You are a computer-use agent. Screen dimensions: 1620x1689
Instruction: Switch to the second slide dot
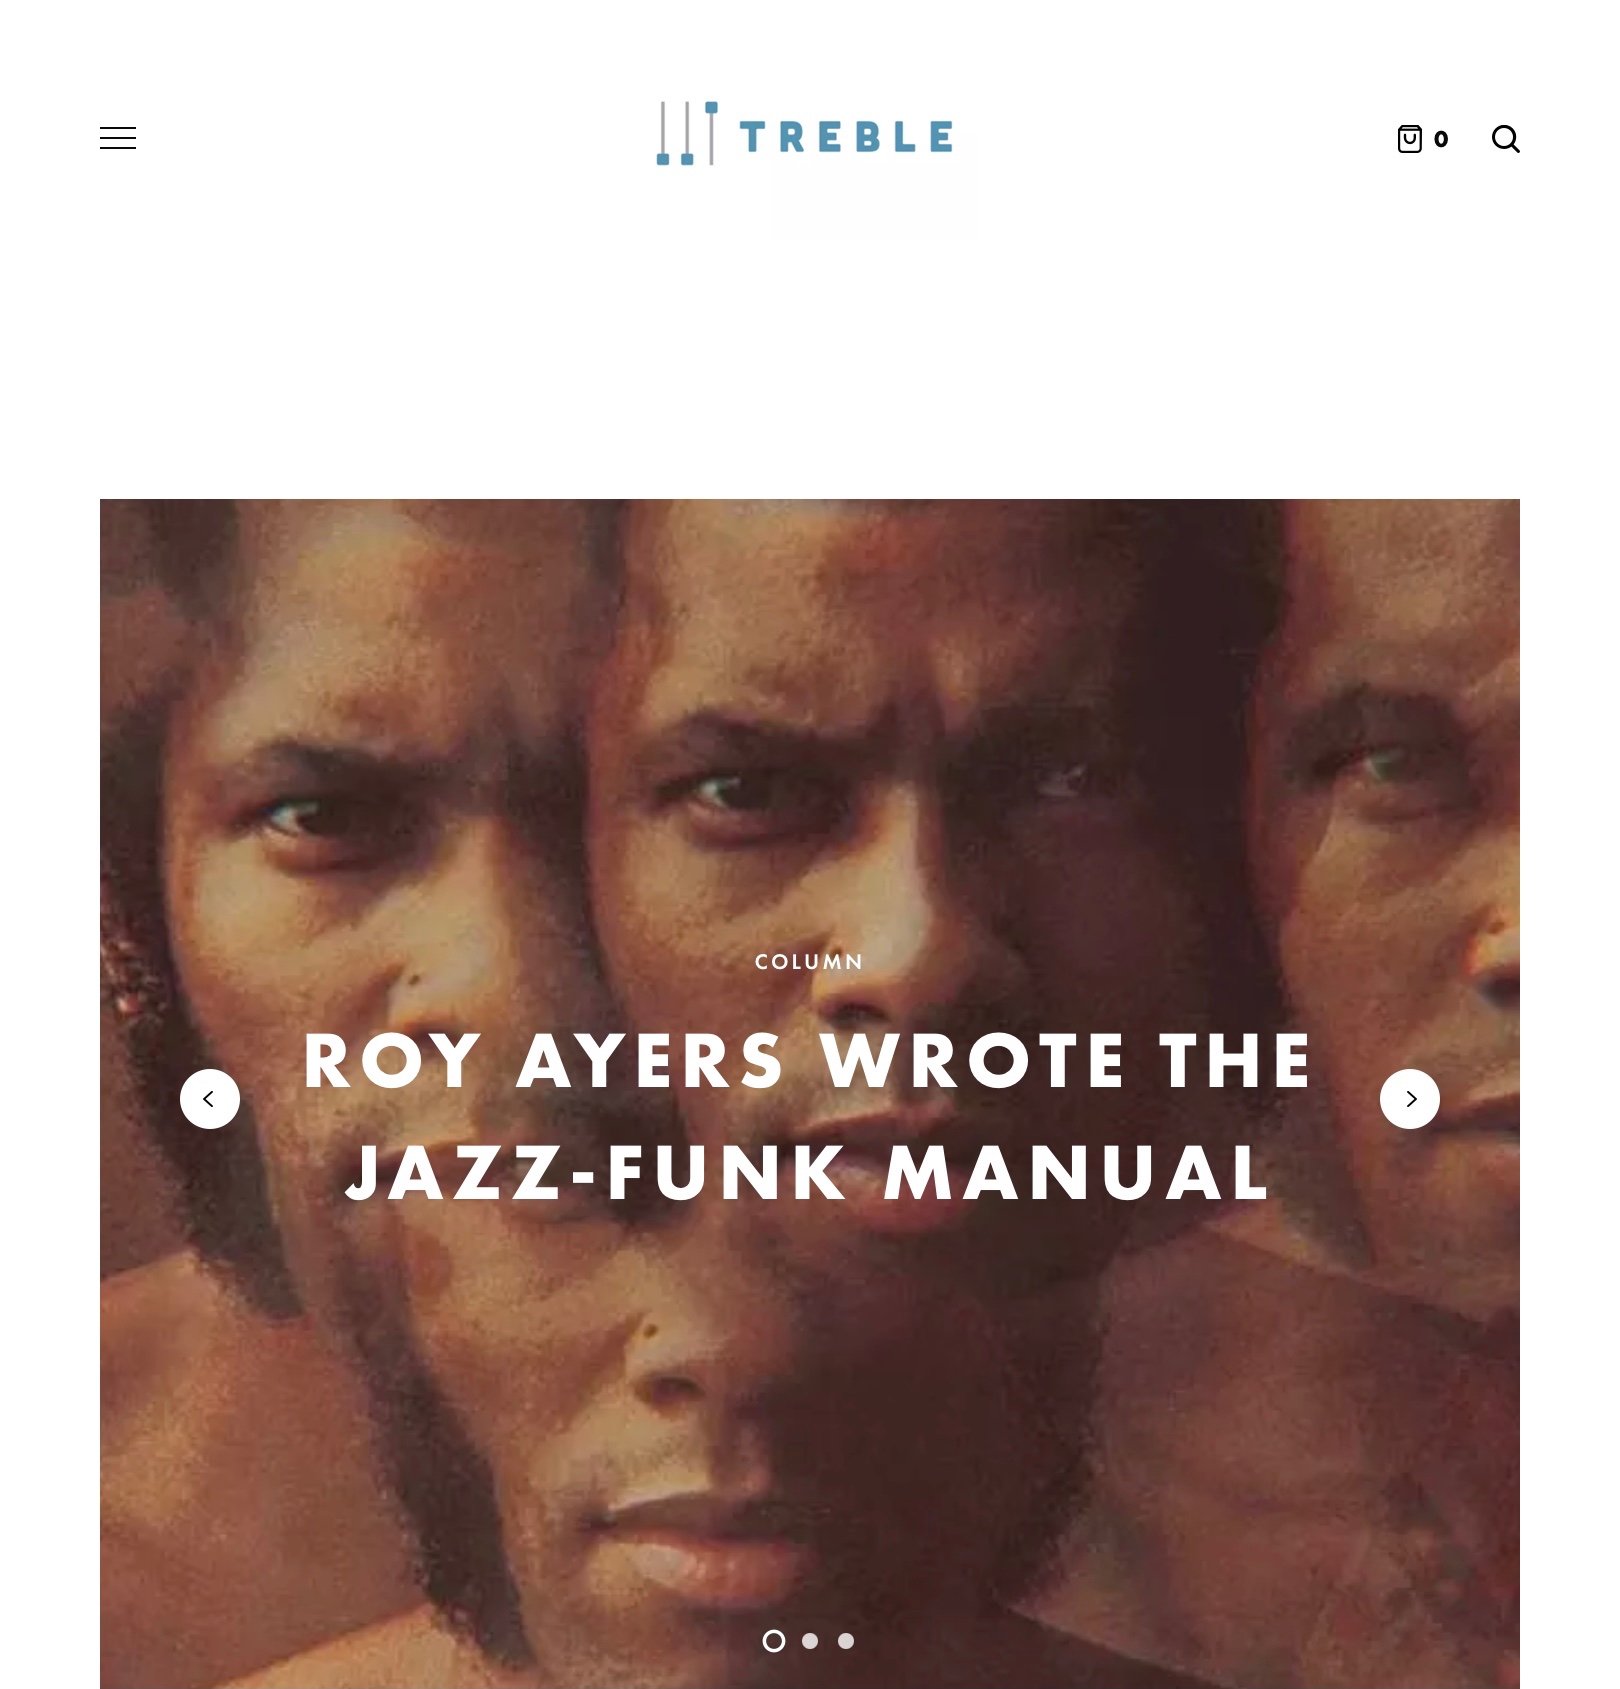point(810,1641)
